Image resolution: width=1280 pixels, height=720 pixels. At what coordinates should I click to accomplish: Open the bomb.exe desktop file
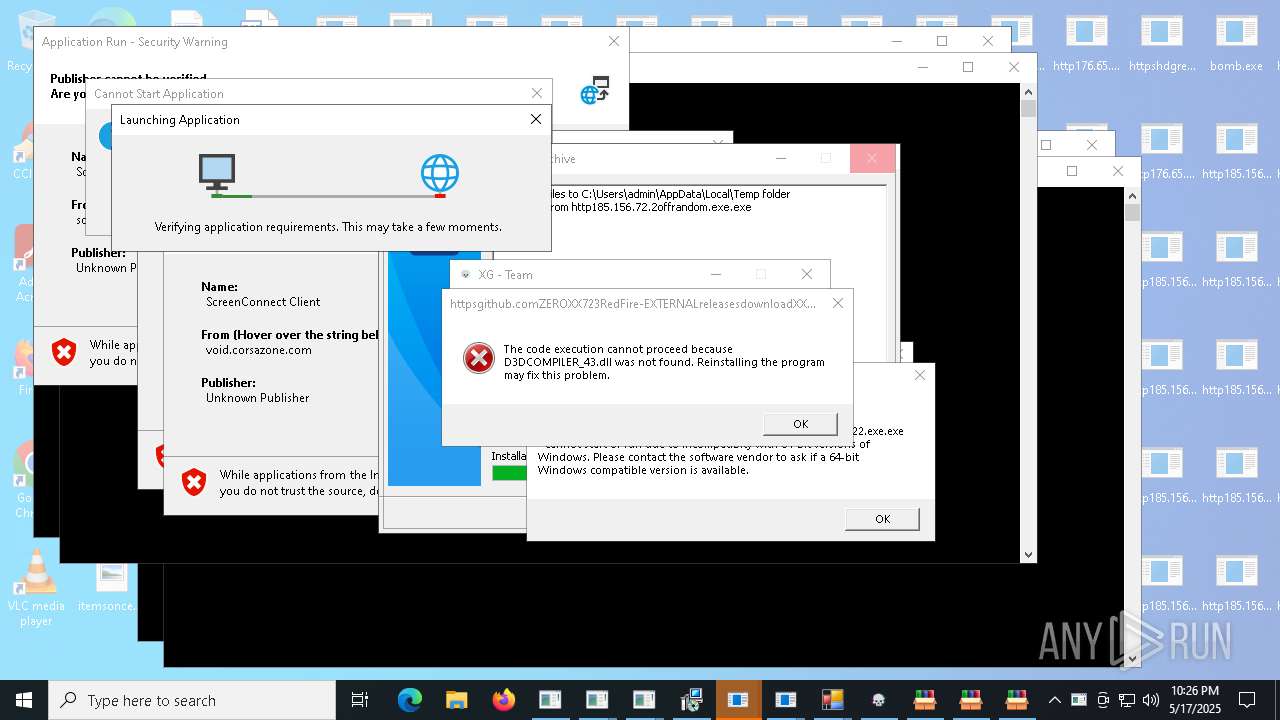click(1236, 44)
